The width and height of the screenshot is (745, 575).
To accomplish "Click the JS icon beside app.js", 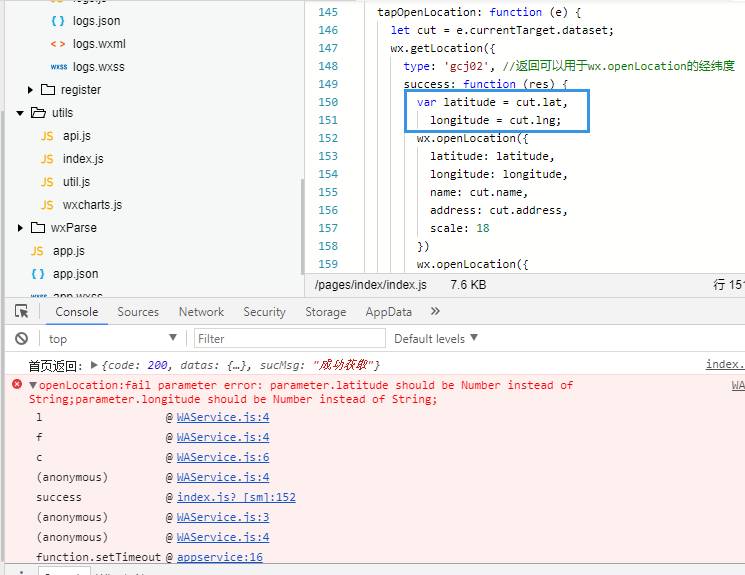I will pyautogui.click(x=37, y=251).
